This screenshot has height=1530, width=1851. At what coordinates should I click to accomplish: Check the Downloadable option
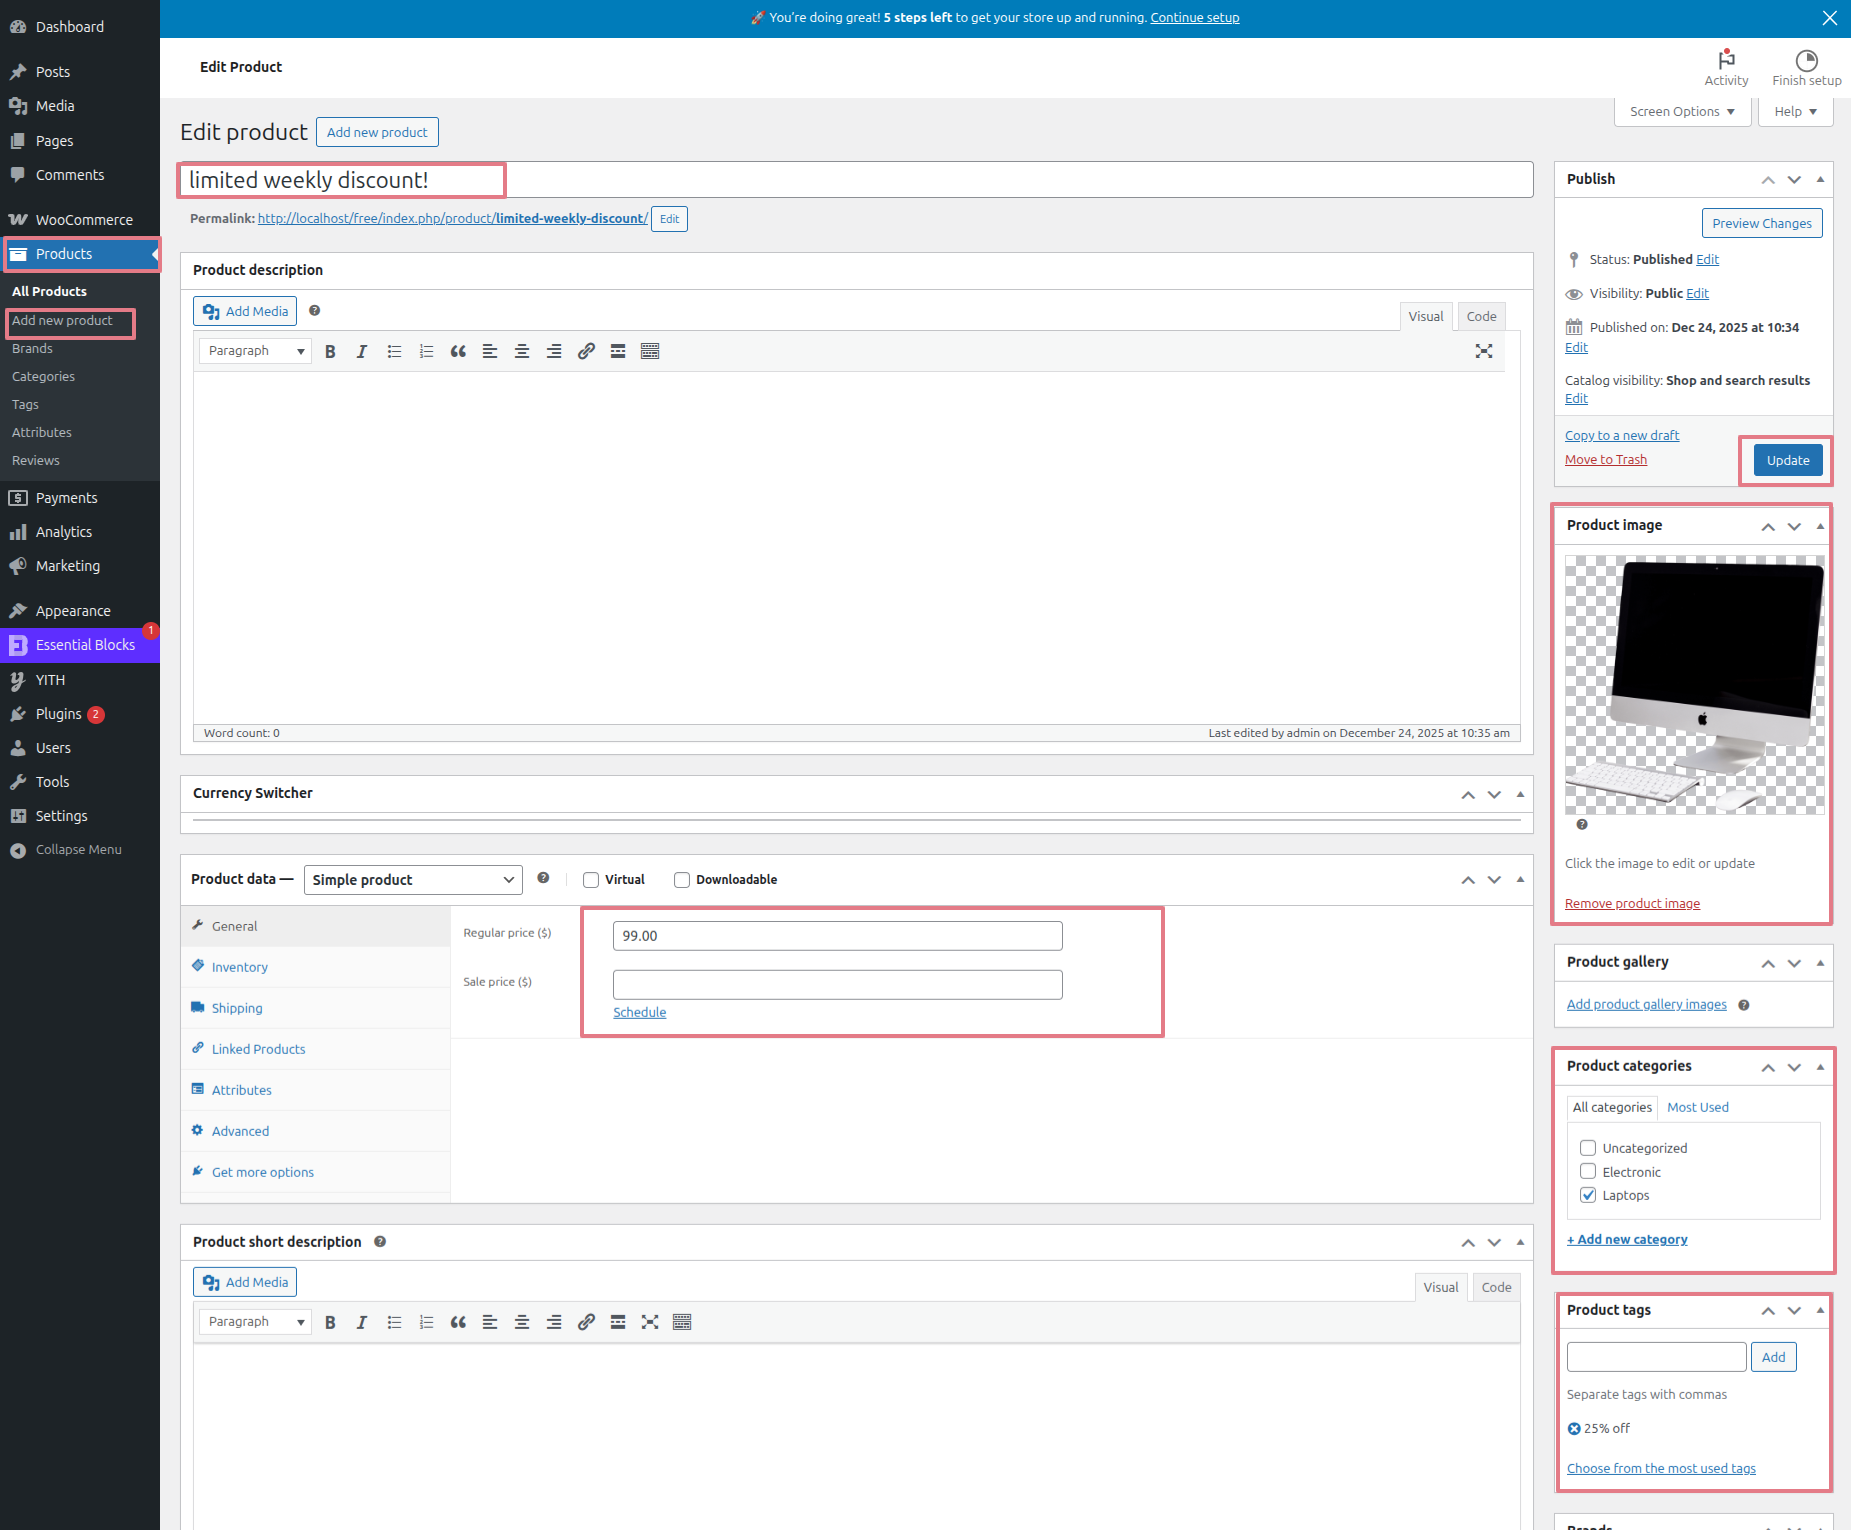click(682, 880)
